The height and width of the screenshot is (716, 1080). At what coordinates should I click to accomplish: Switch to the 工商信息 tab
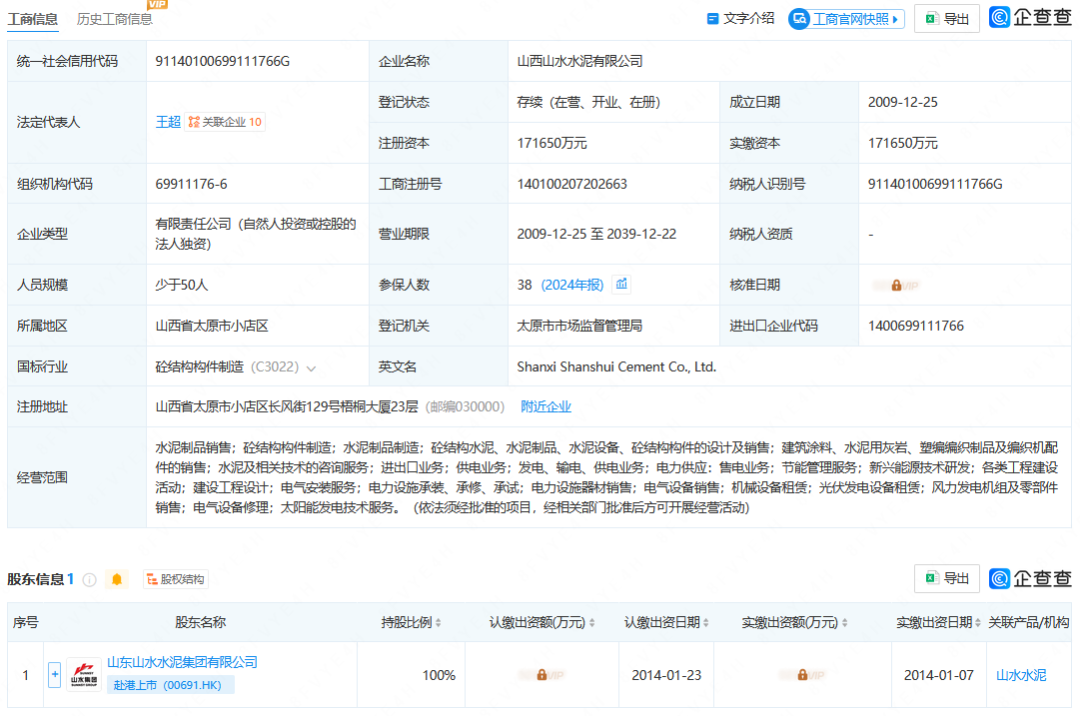pyautogui.click(x=32, y=19)
